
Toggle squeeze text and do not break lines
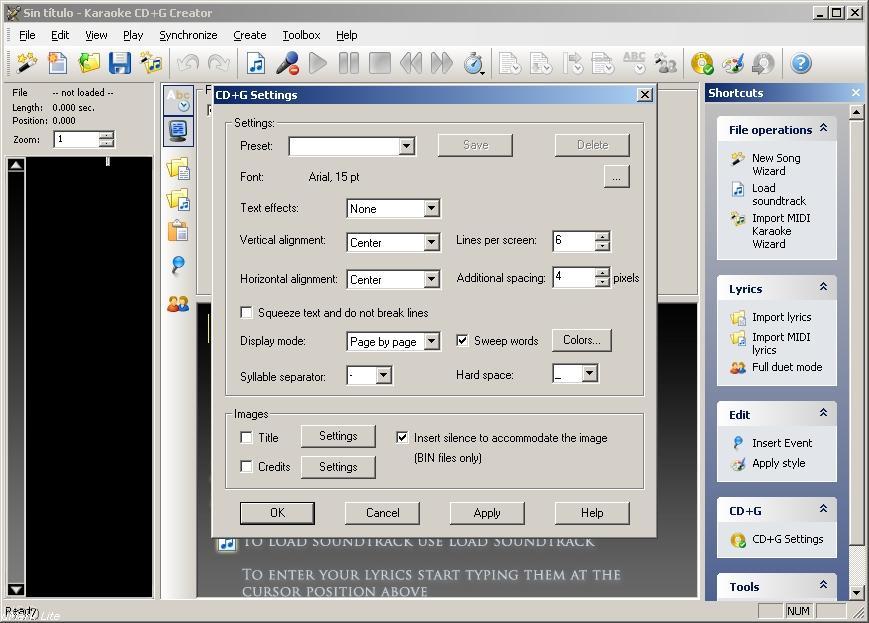click(245, 312)
